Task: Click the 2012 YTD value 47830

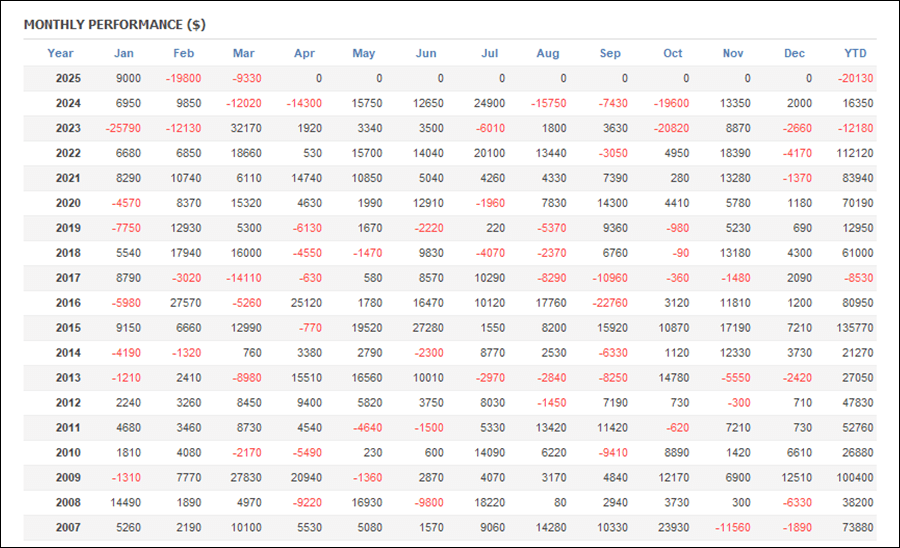Action: [858, 403]
